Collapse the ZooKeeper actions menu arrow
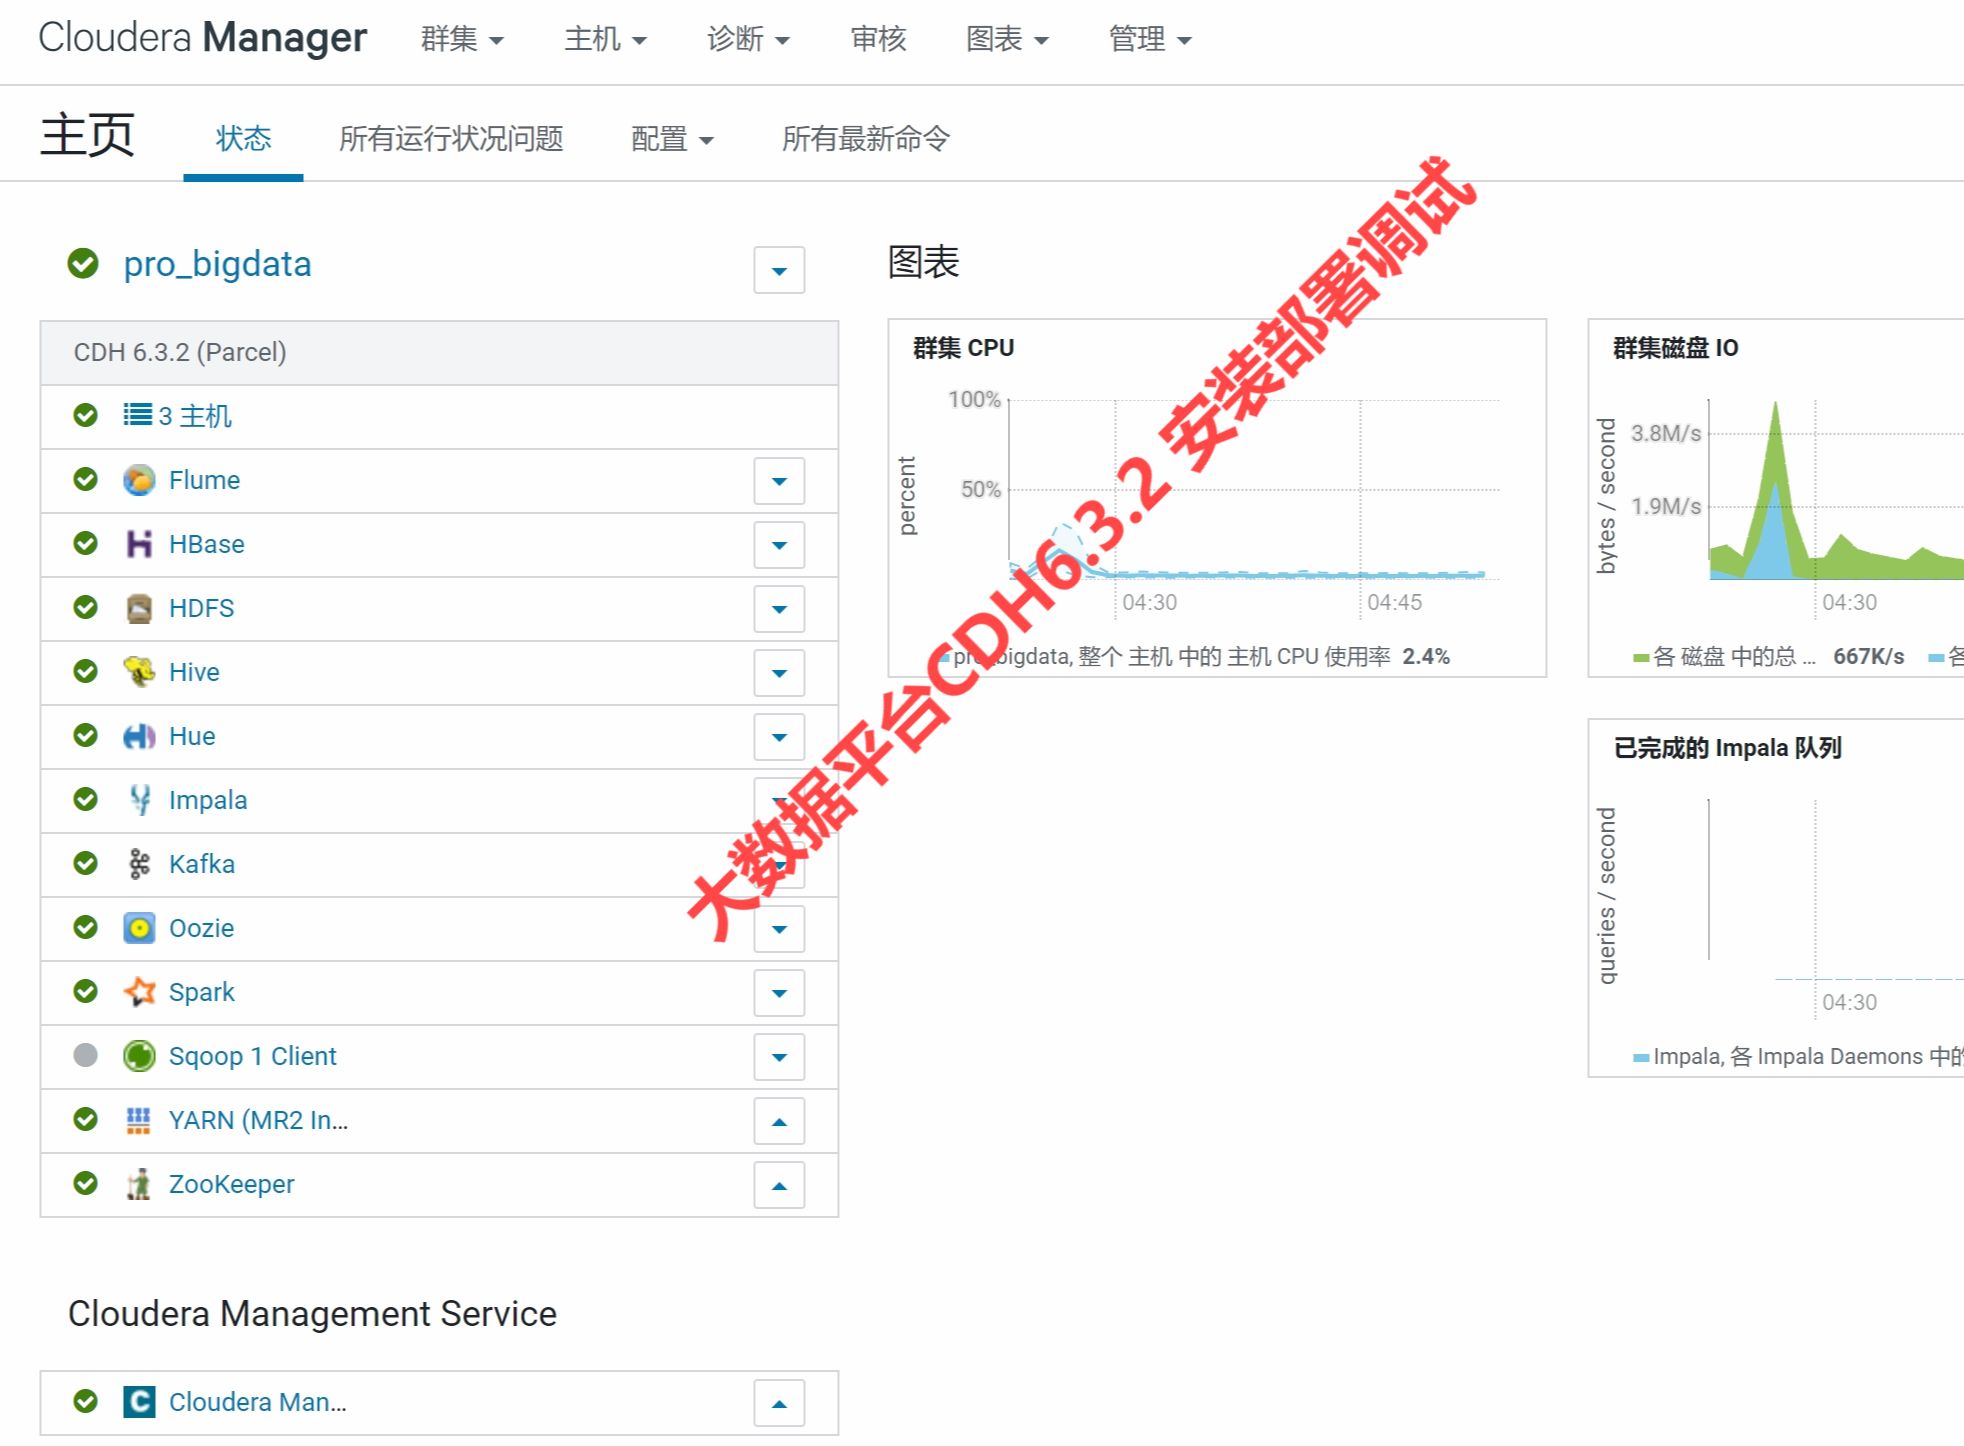 click(779, 1185)
